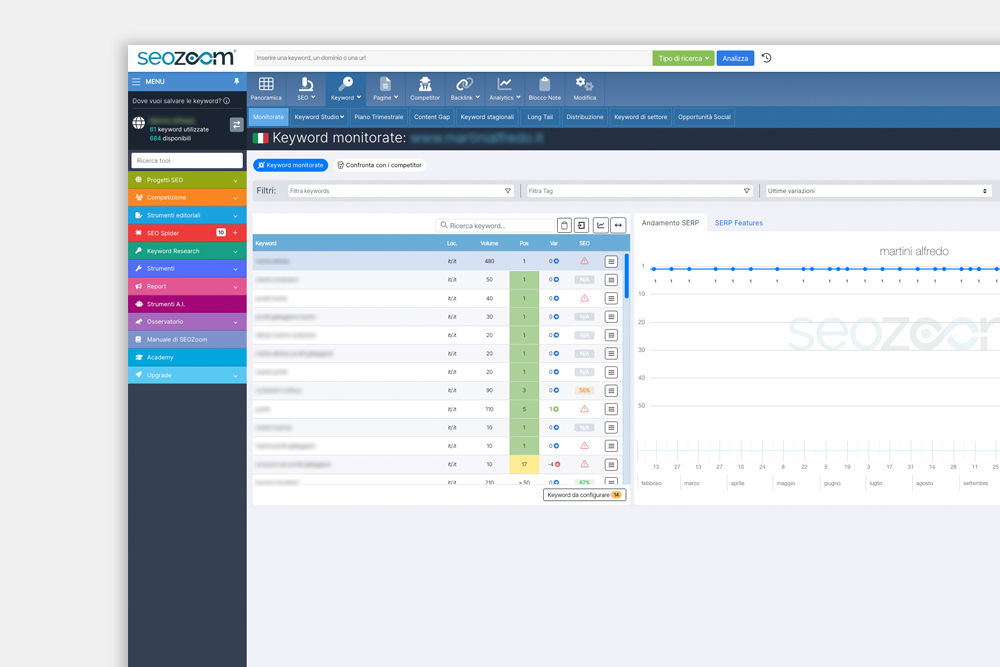Click the line chart icon above keyword table
The image size is (1000, 667).
coord(600,225)
